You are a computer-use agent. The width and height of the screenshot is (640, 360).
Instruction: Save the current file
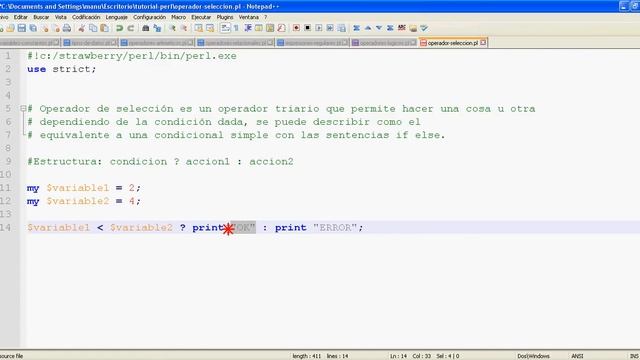[x=22, y=28]
